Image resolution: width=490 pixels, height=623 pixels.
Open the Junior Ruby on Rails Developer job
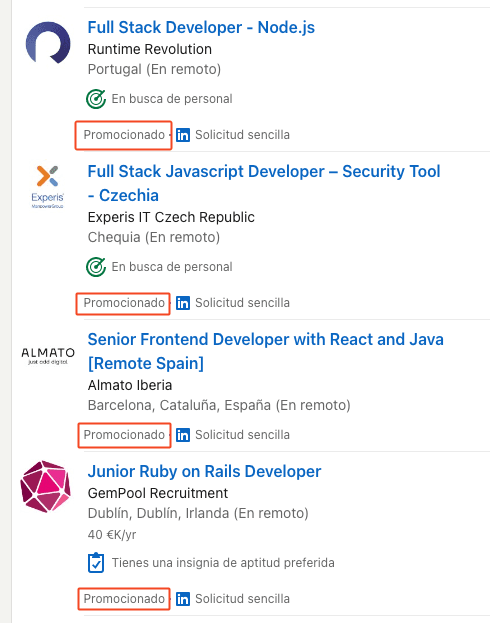coord(204,471)
